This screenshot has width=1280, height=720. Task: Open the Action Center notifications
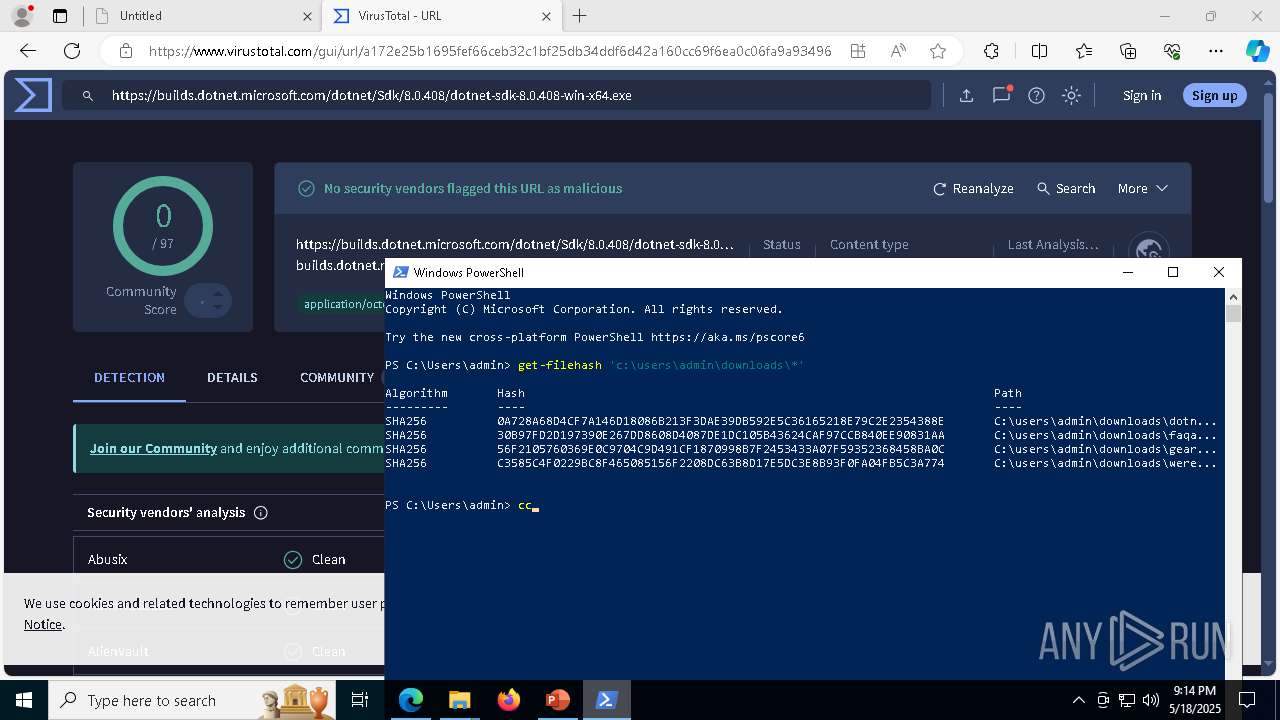point(1247,700)
